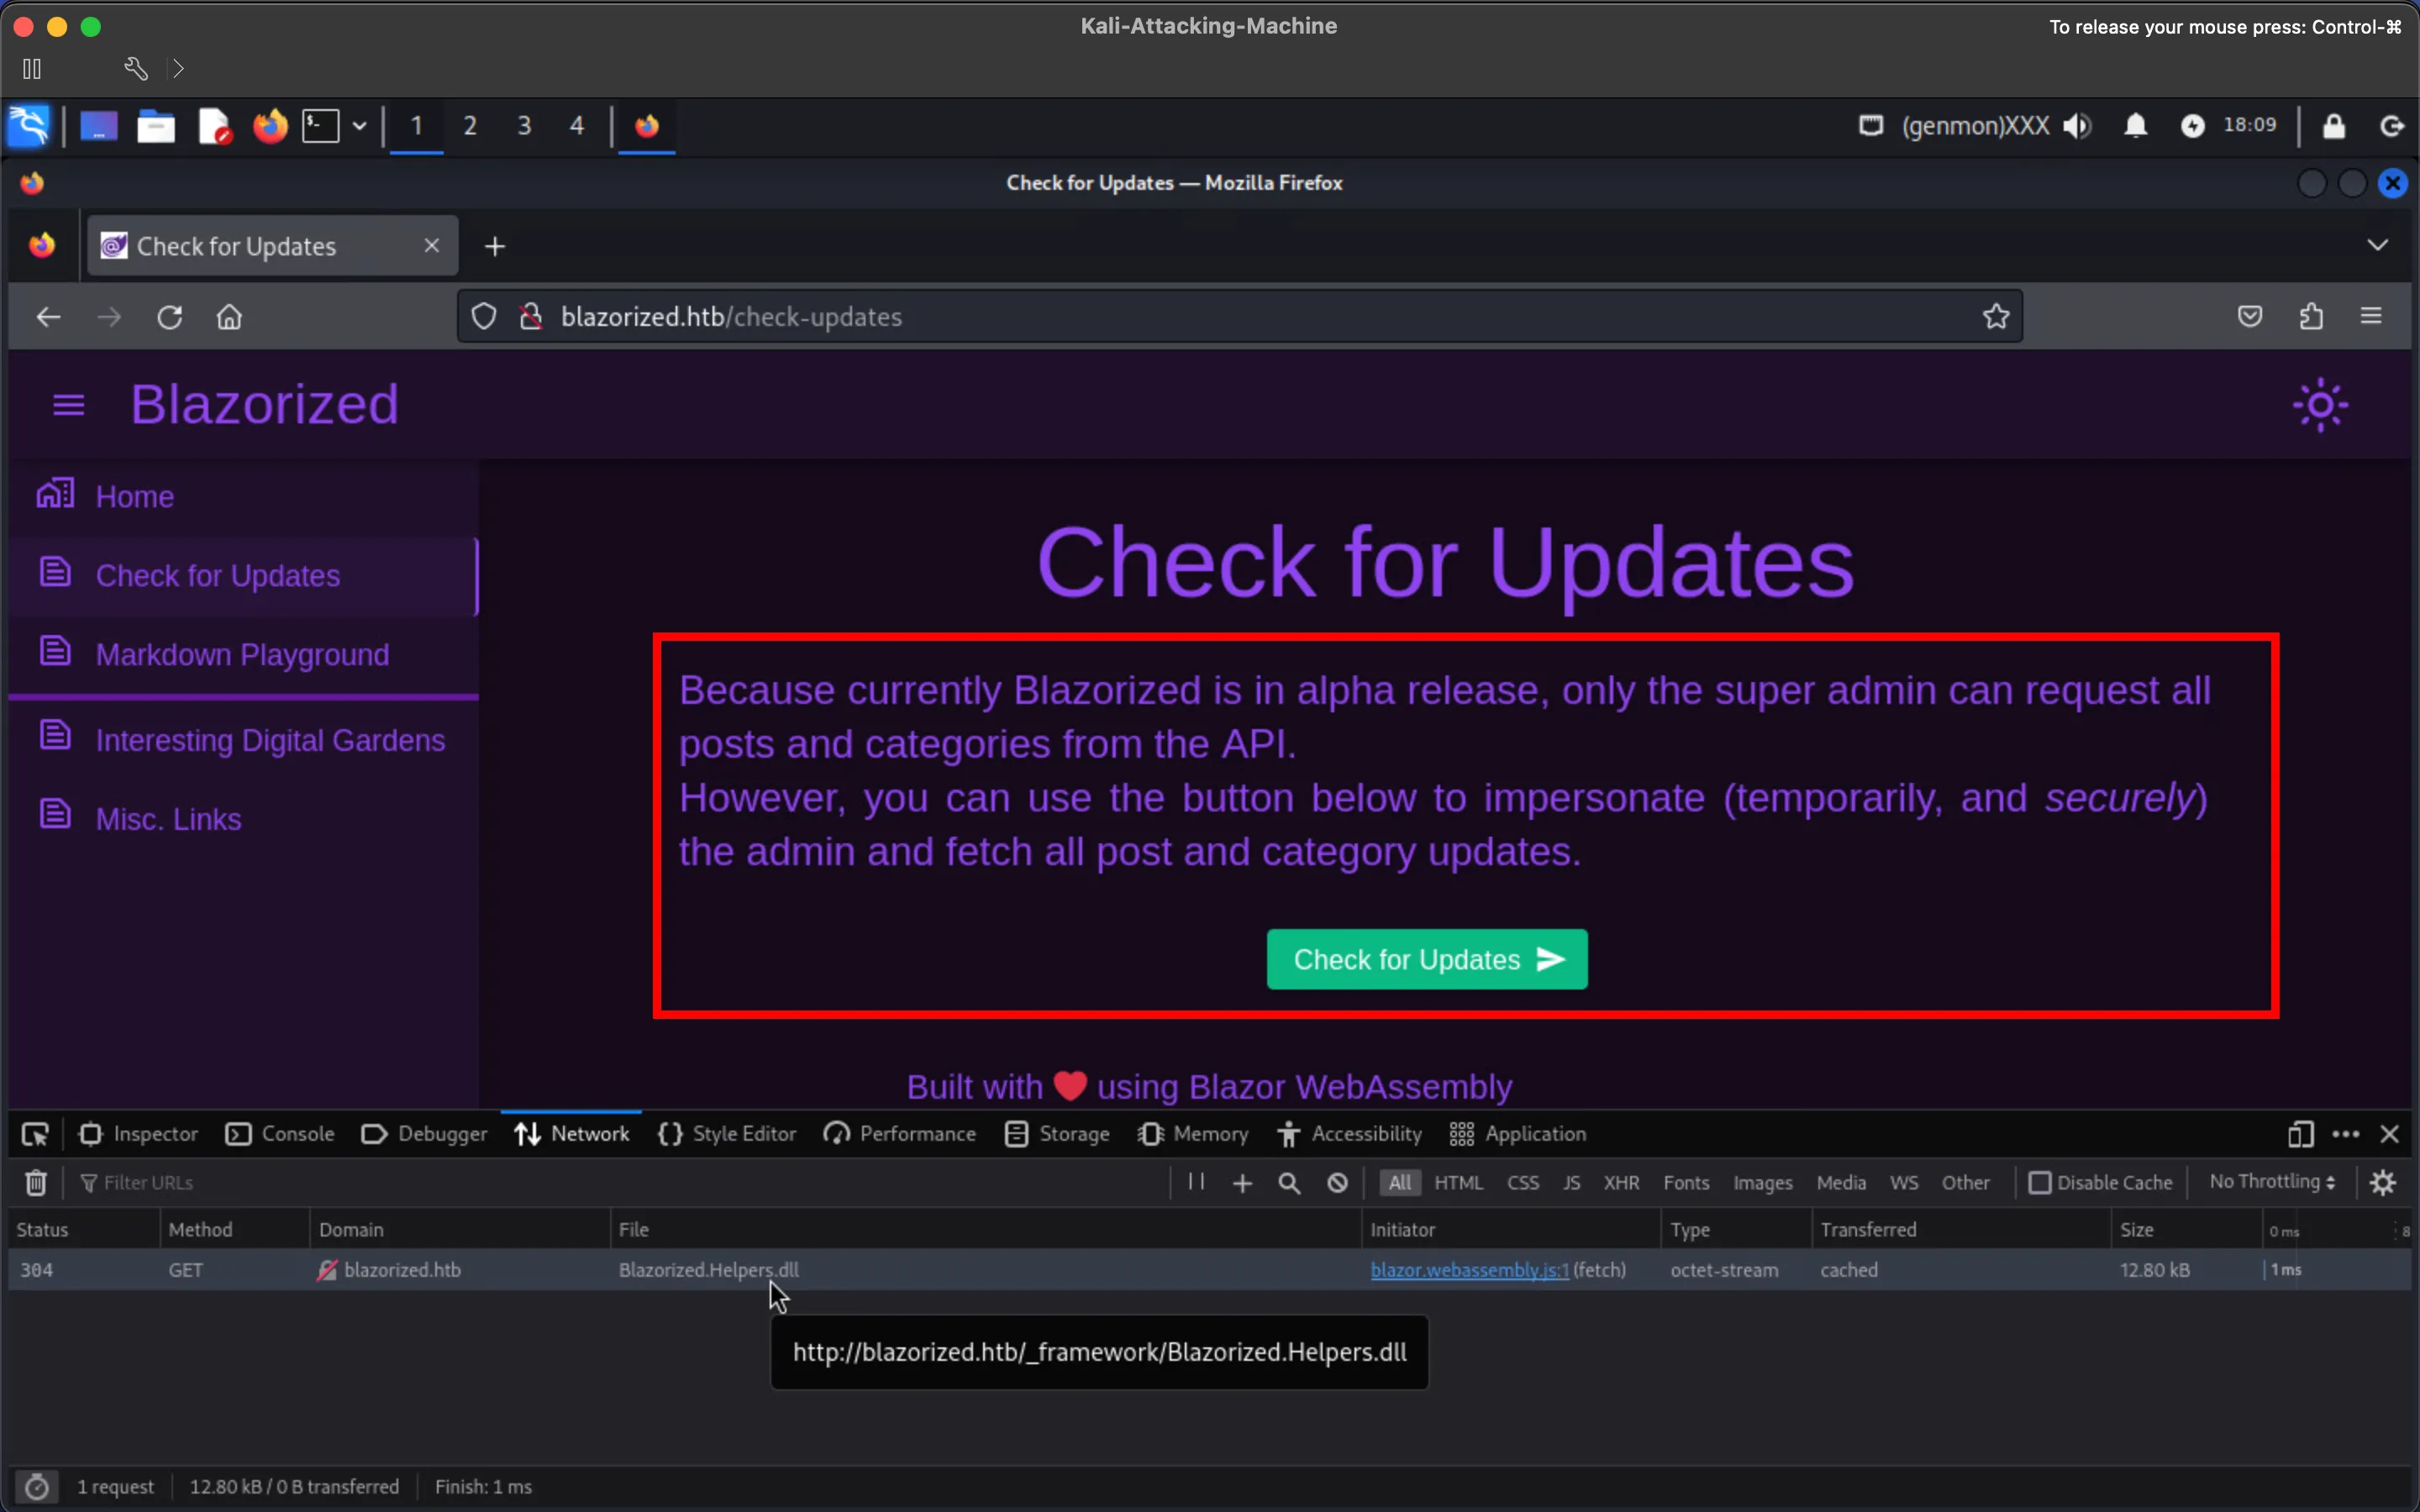Open the Kali applications menu
The height and width of the screenshot is (1512, 2420).
[29, 126]
